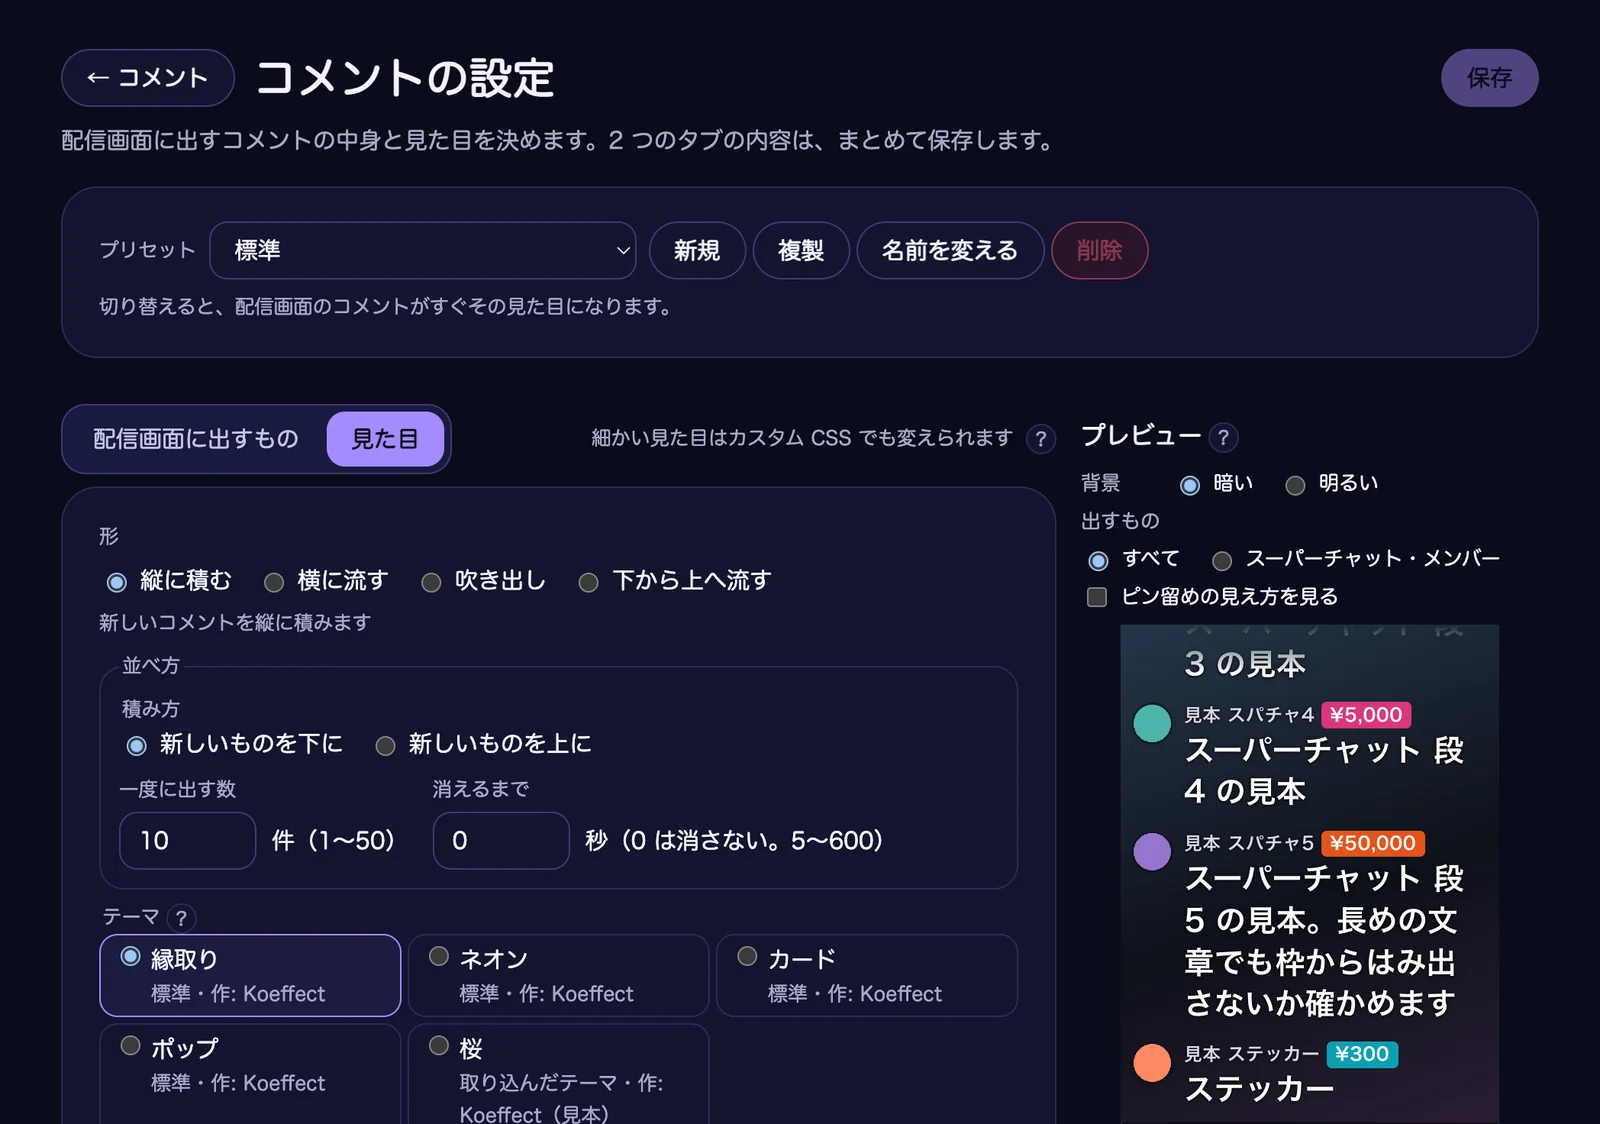Go back with the ← コメント button
This screenshot has height=1124, width=1600.
148,78
